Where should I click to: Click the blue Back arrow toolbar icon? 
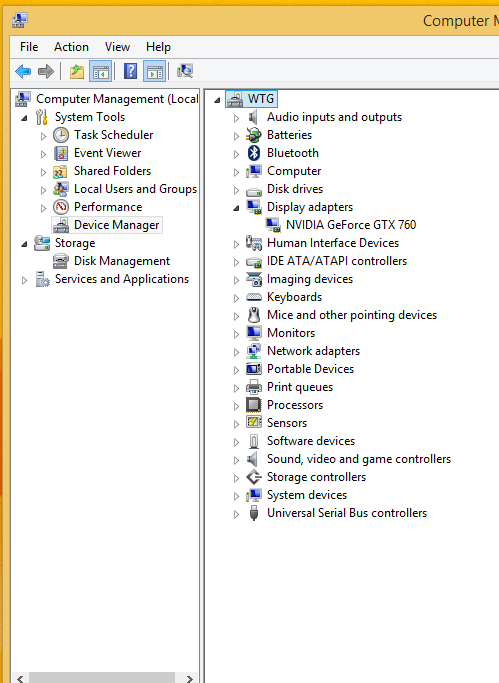click(23, 71)
